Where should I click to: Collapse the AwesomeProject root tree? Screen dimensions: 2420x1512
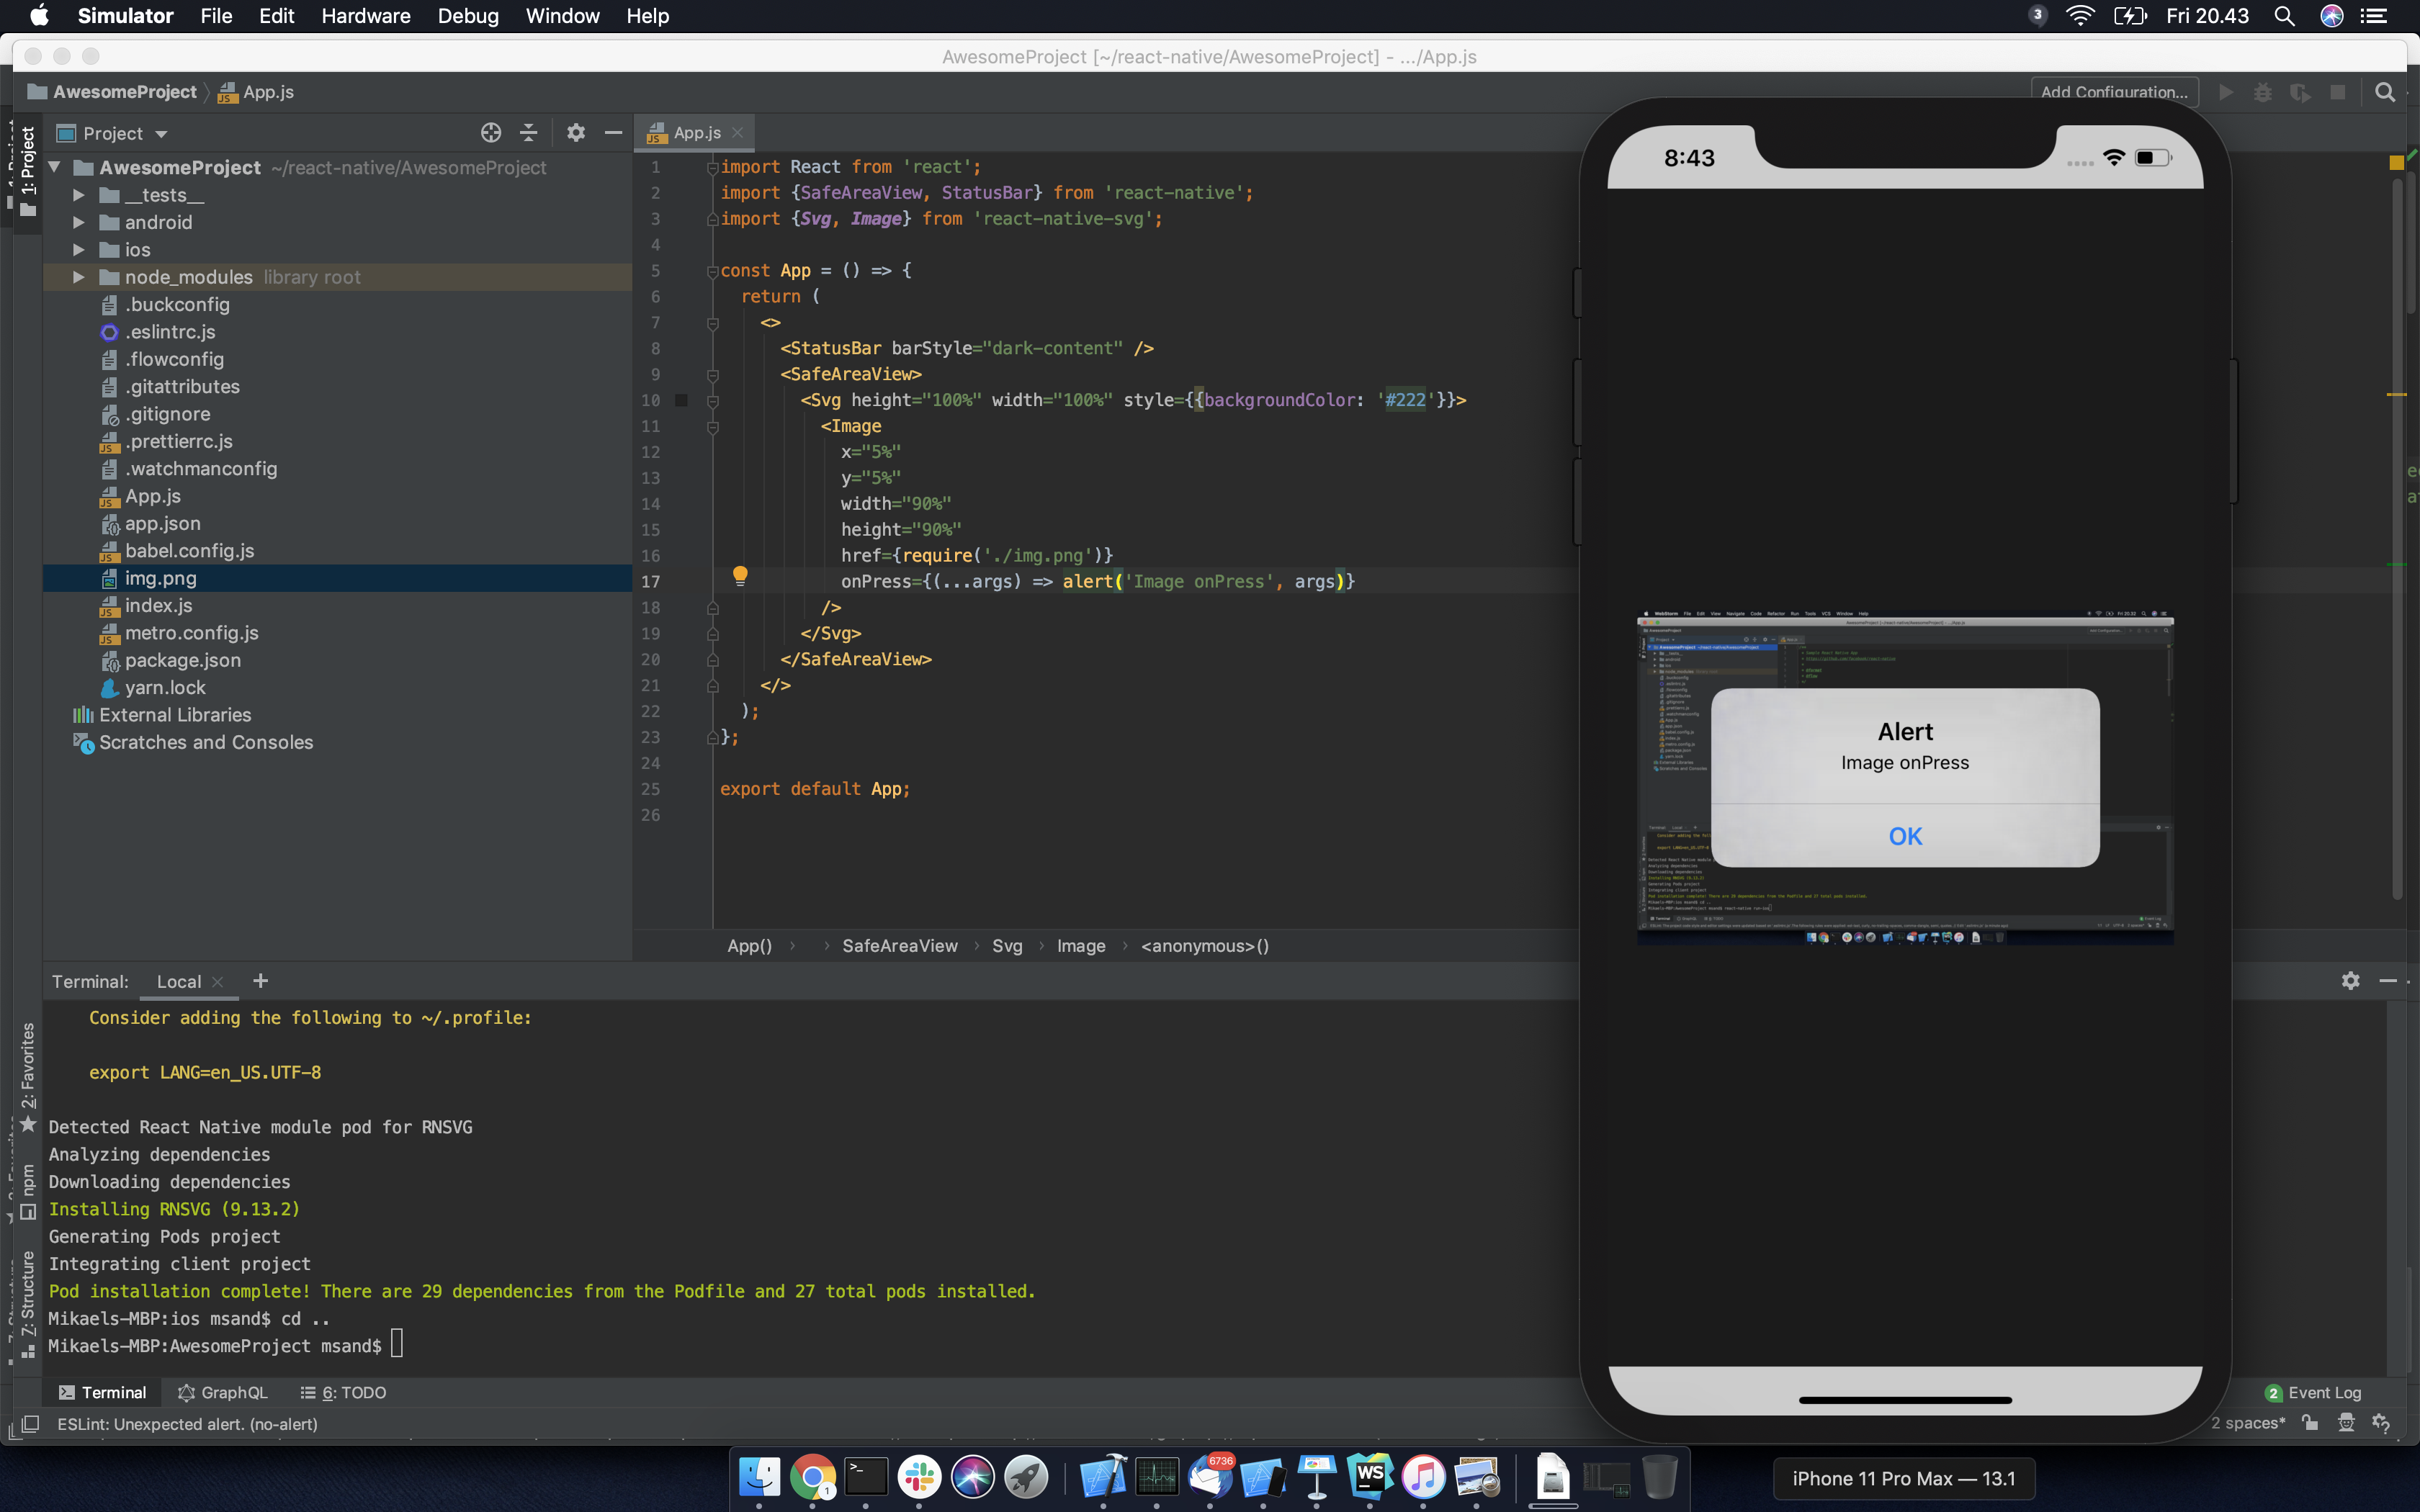click(55, 167)
